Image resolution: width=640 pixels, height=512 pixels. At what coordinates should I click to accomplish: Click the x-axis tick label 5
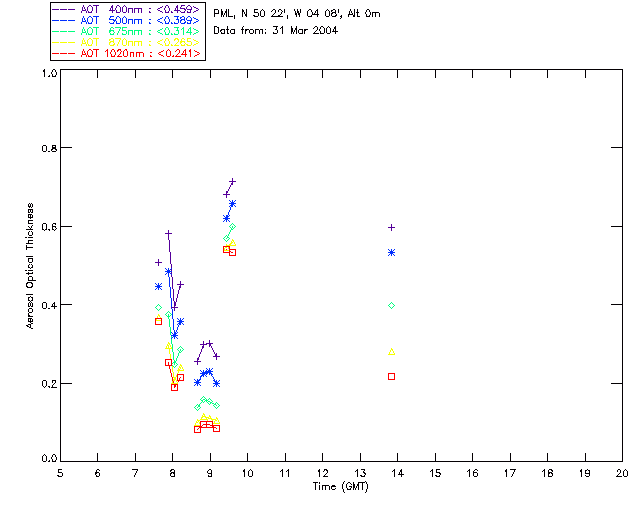60,473
